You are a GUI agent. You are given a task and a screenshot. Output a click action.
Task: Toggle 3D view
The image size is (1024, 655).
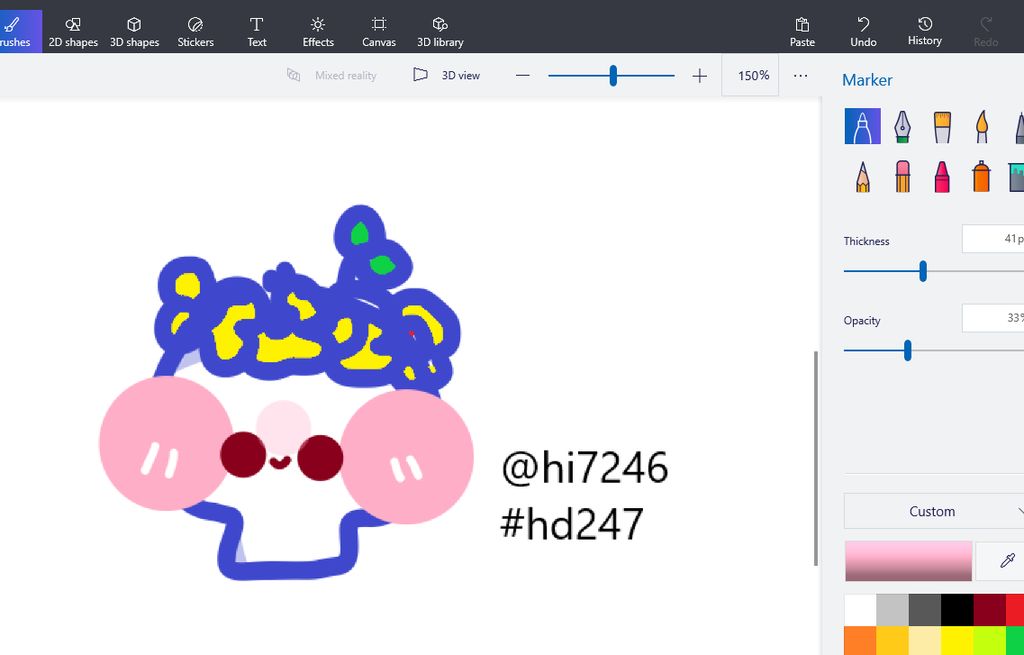(447, 75)
